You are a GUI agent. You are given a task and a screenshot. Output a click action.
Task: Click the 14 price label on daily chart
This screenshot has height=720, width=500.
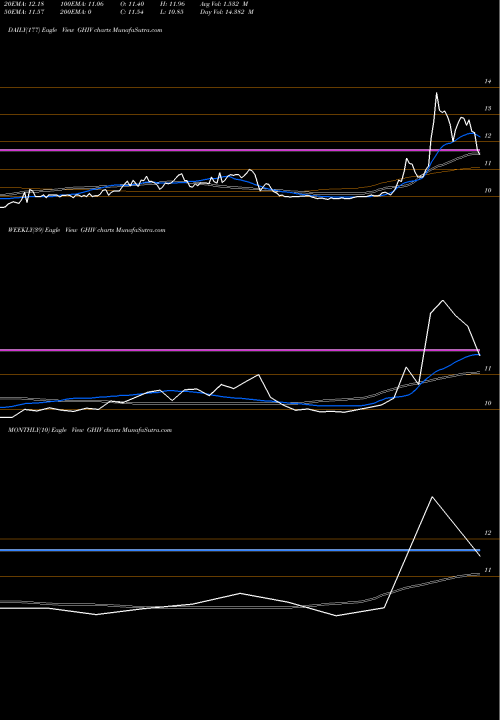pyautogui.click(x=488, y=81)
